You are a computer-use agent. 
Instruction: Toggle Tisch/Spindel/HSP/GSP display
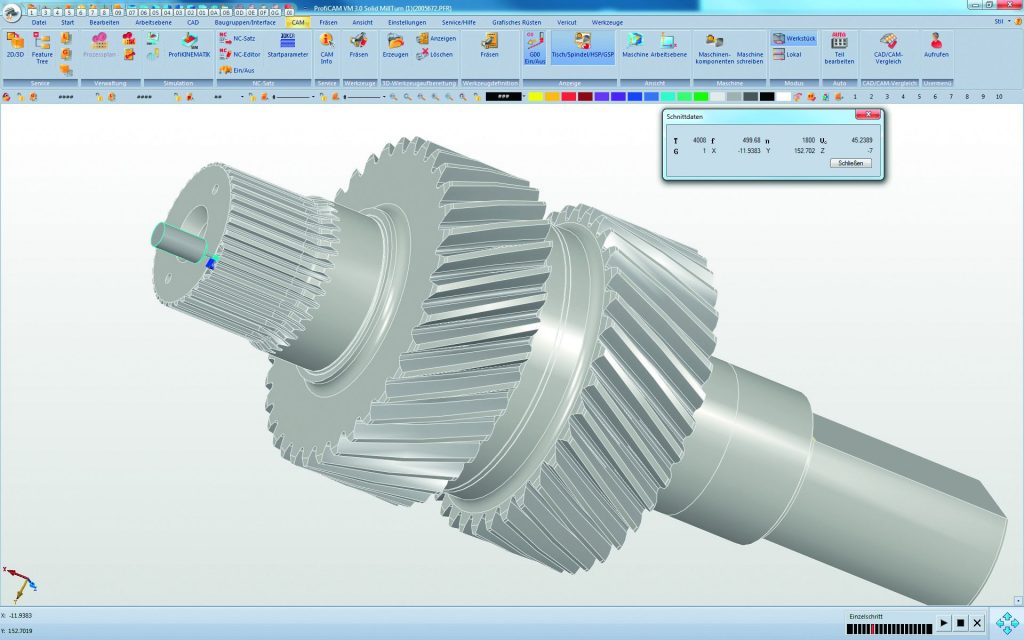pyautogui.click(x=583, y=46)
